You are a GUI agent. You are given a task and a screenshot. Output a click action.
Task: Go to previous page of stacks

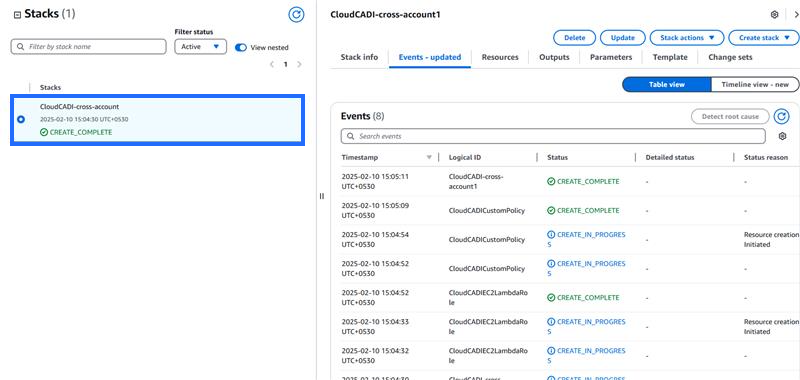[272, 64]
